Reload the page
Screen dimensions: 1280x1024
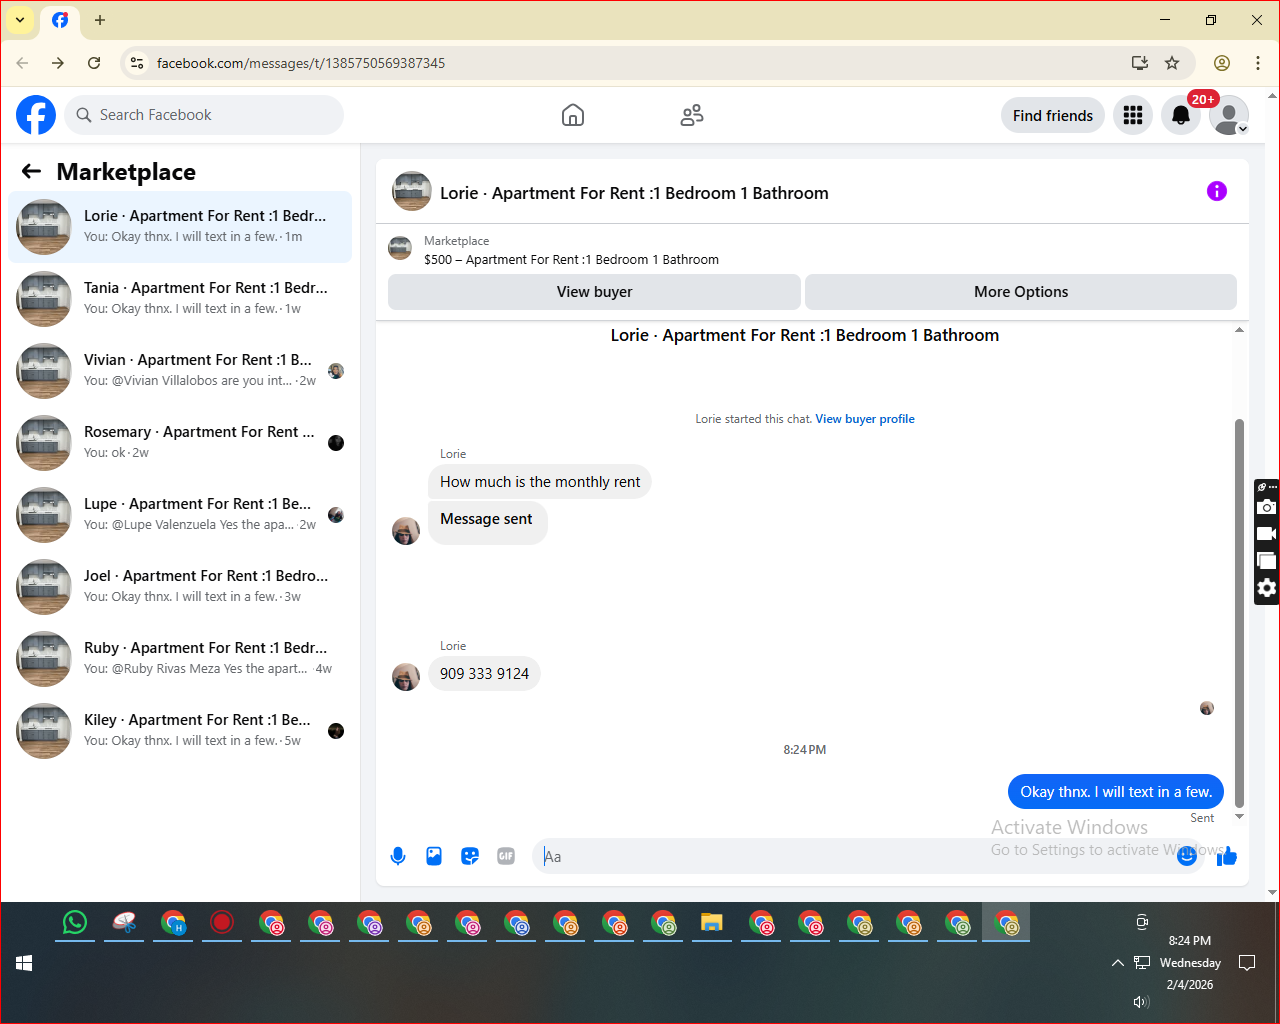coord(94,63)
